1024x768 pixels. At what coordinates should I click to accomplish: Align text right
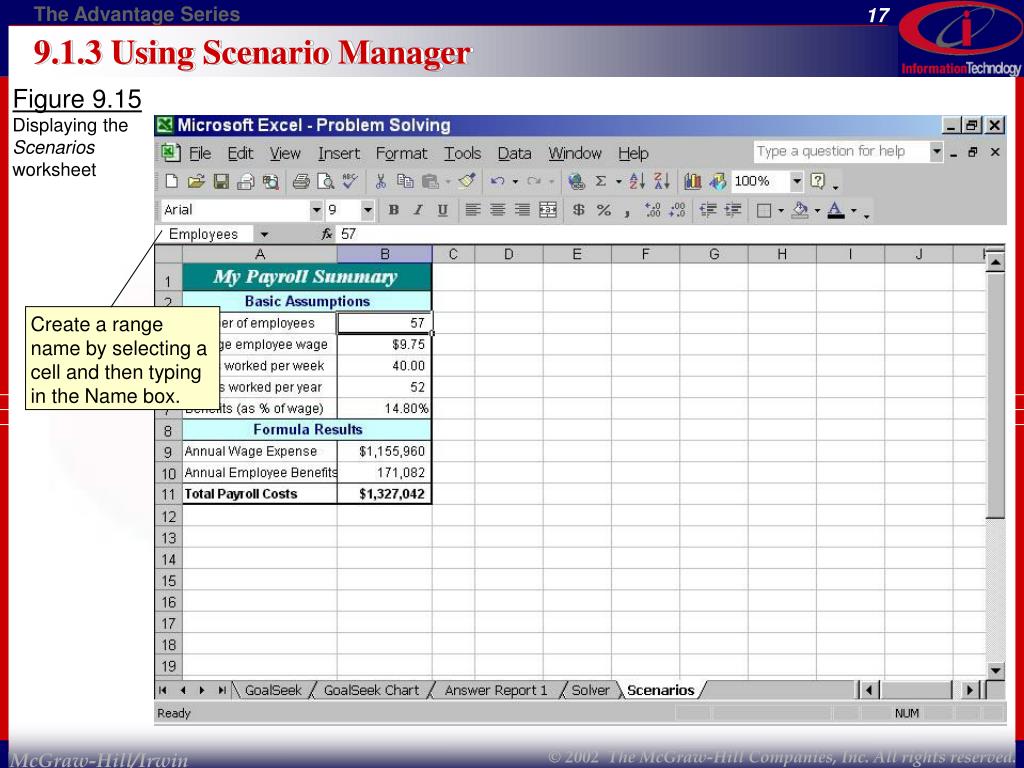point(522,210)
